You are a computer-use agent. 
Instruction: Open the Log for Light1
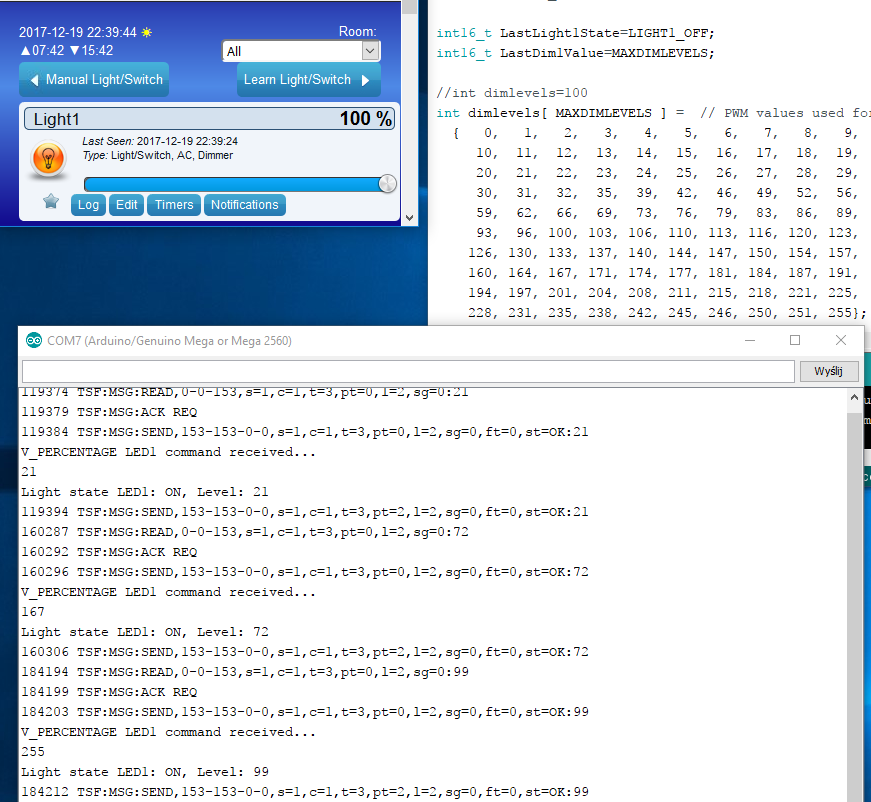(88, 205)
